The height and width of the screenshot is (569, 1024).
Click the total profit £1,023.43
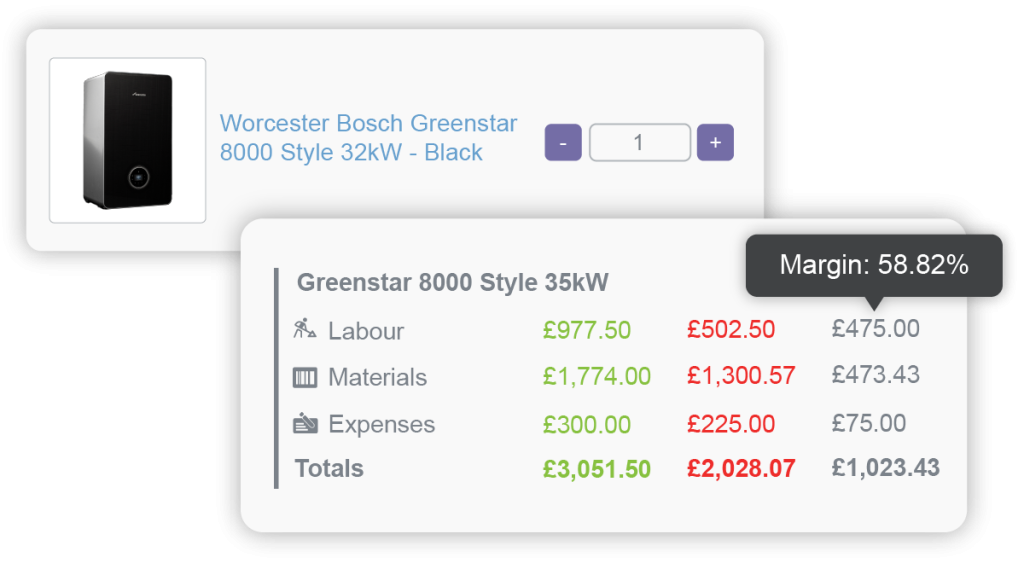pyautogui.click(x=885, y=467)
